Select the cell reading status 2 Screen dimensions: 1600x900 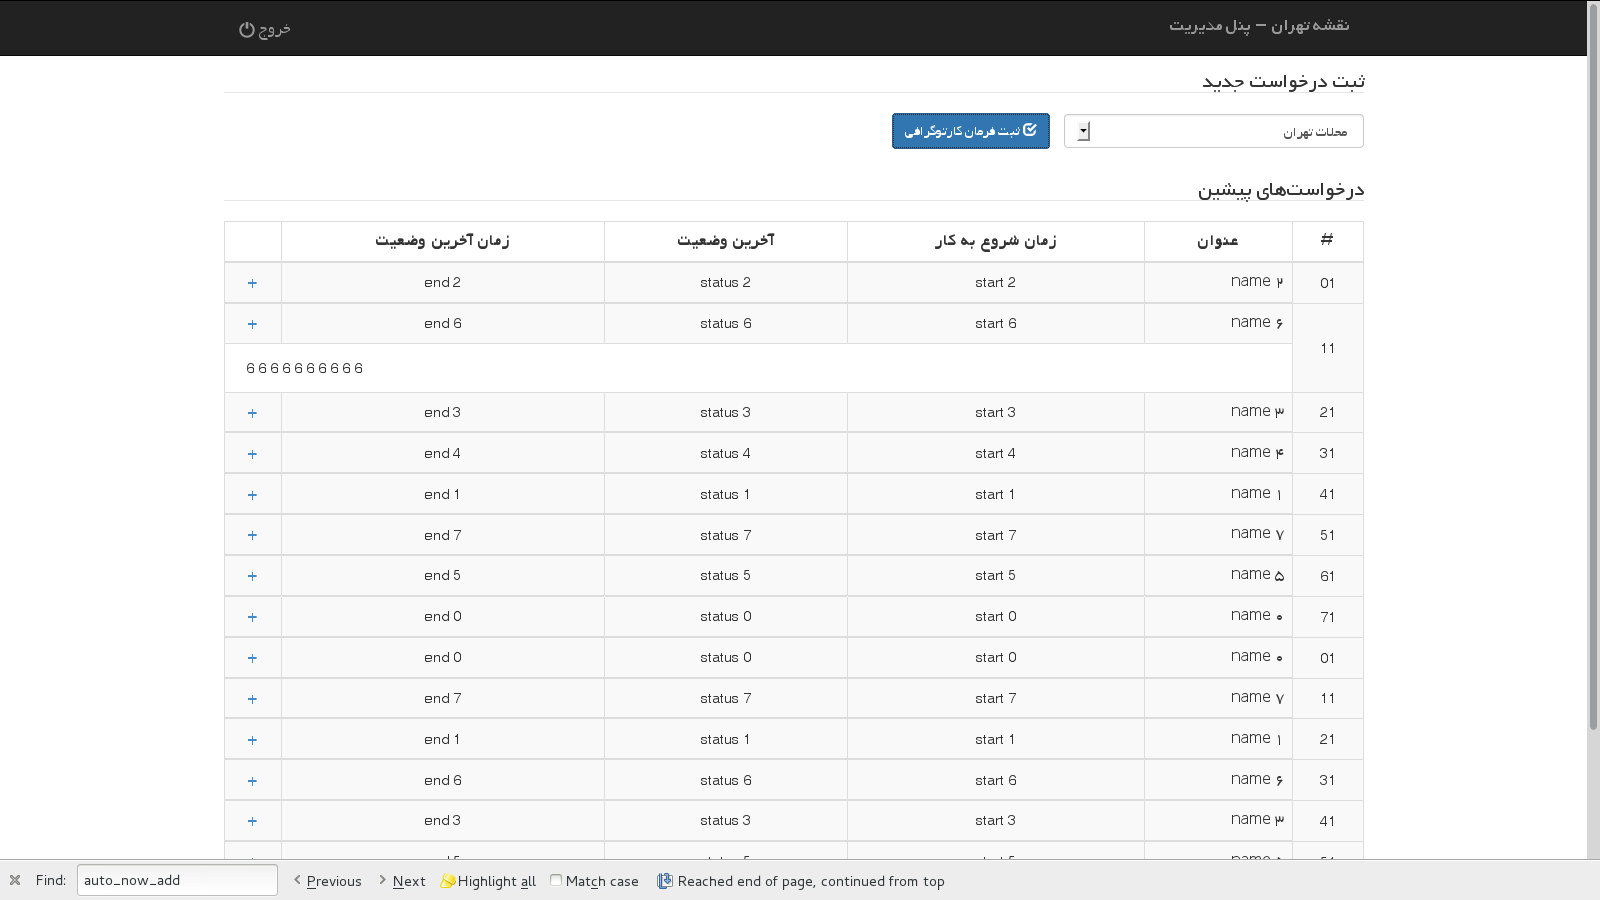tap(726, 283)
